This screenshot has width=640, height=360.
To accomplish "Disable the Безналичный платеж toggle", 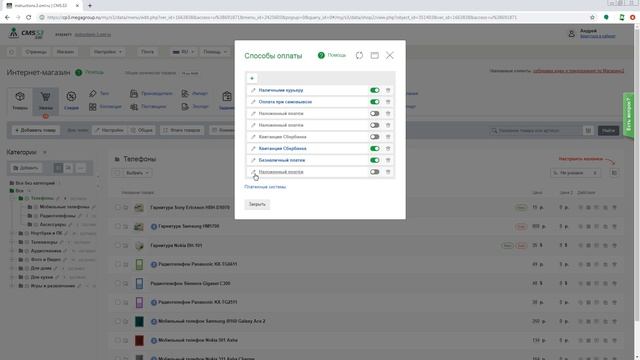I will pos(375,160).
